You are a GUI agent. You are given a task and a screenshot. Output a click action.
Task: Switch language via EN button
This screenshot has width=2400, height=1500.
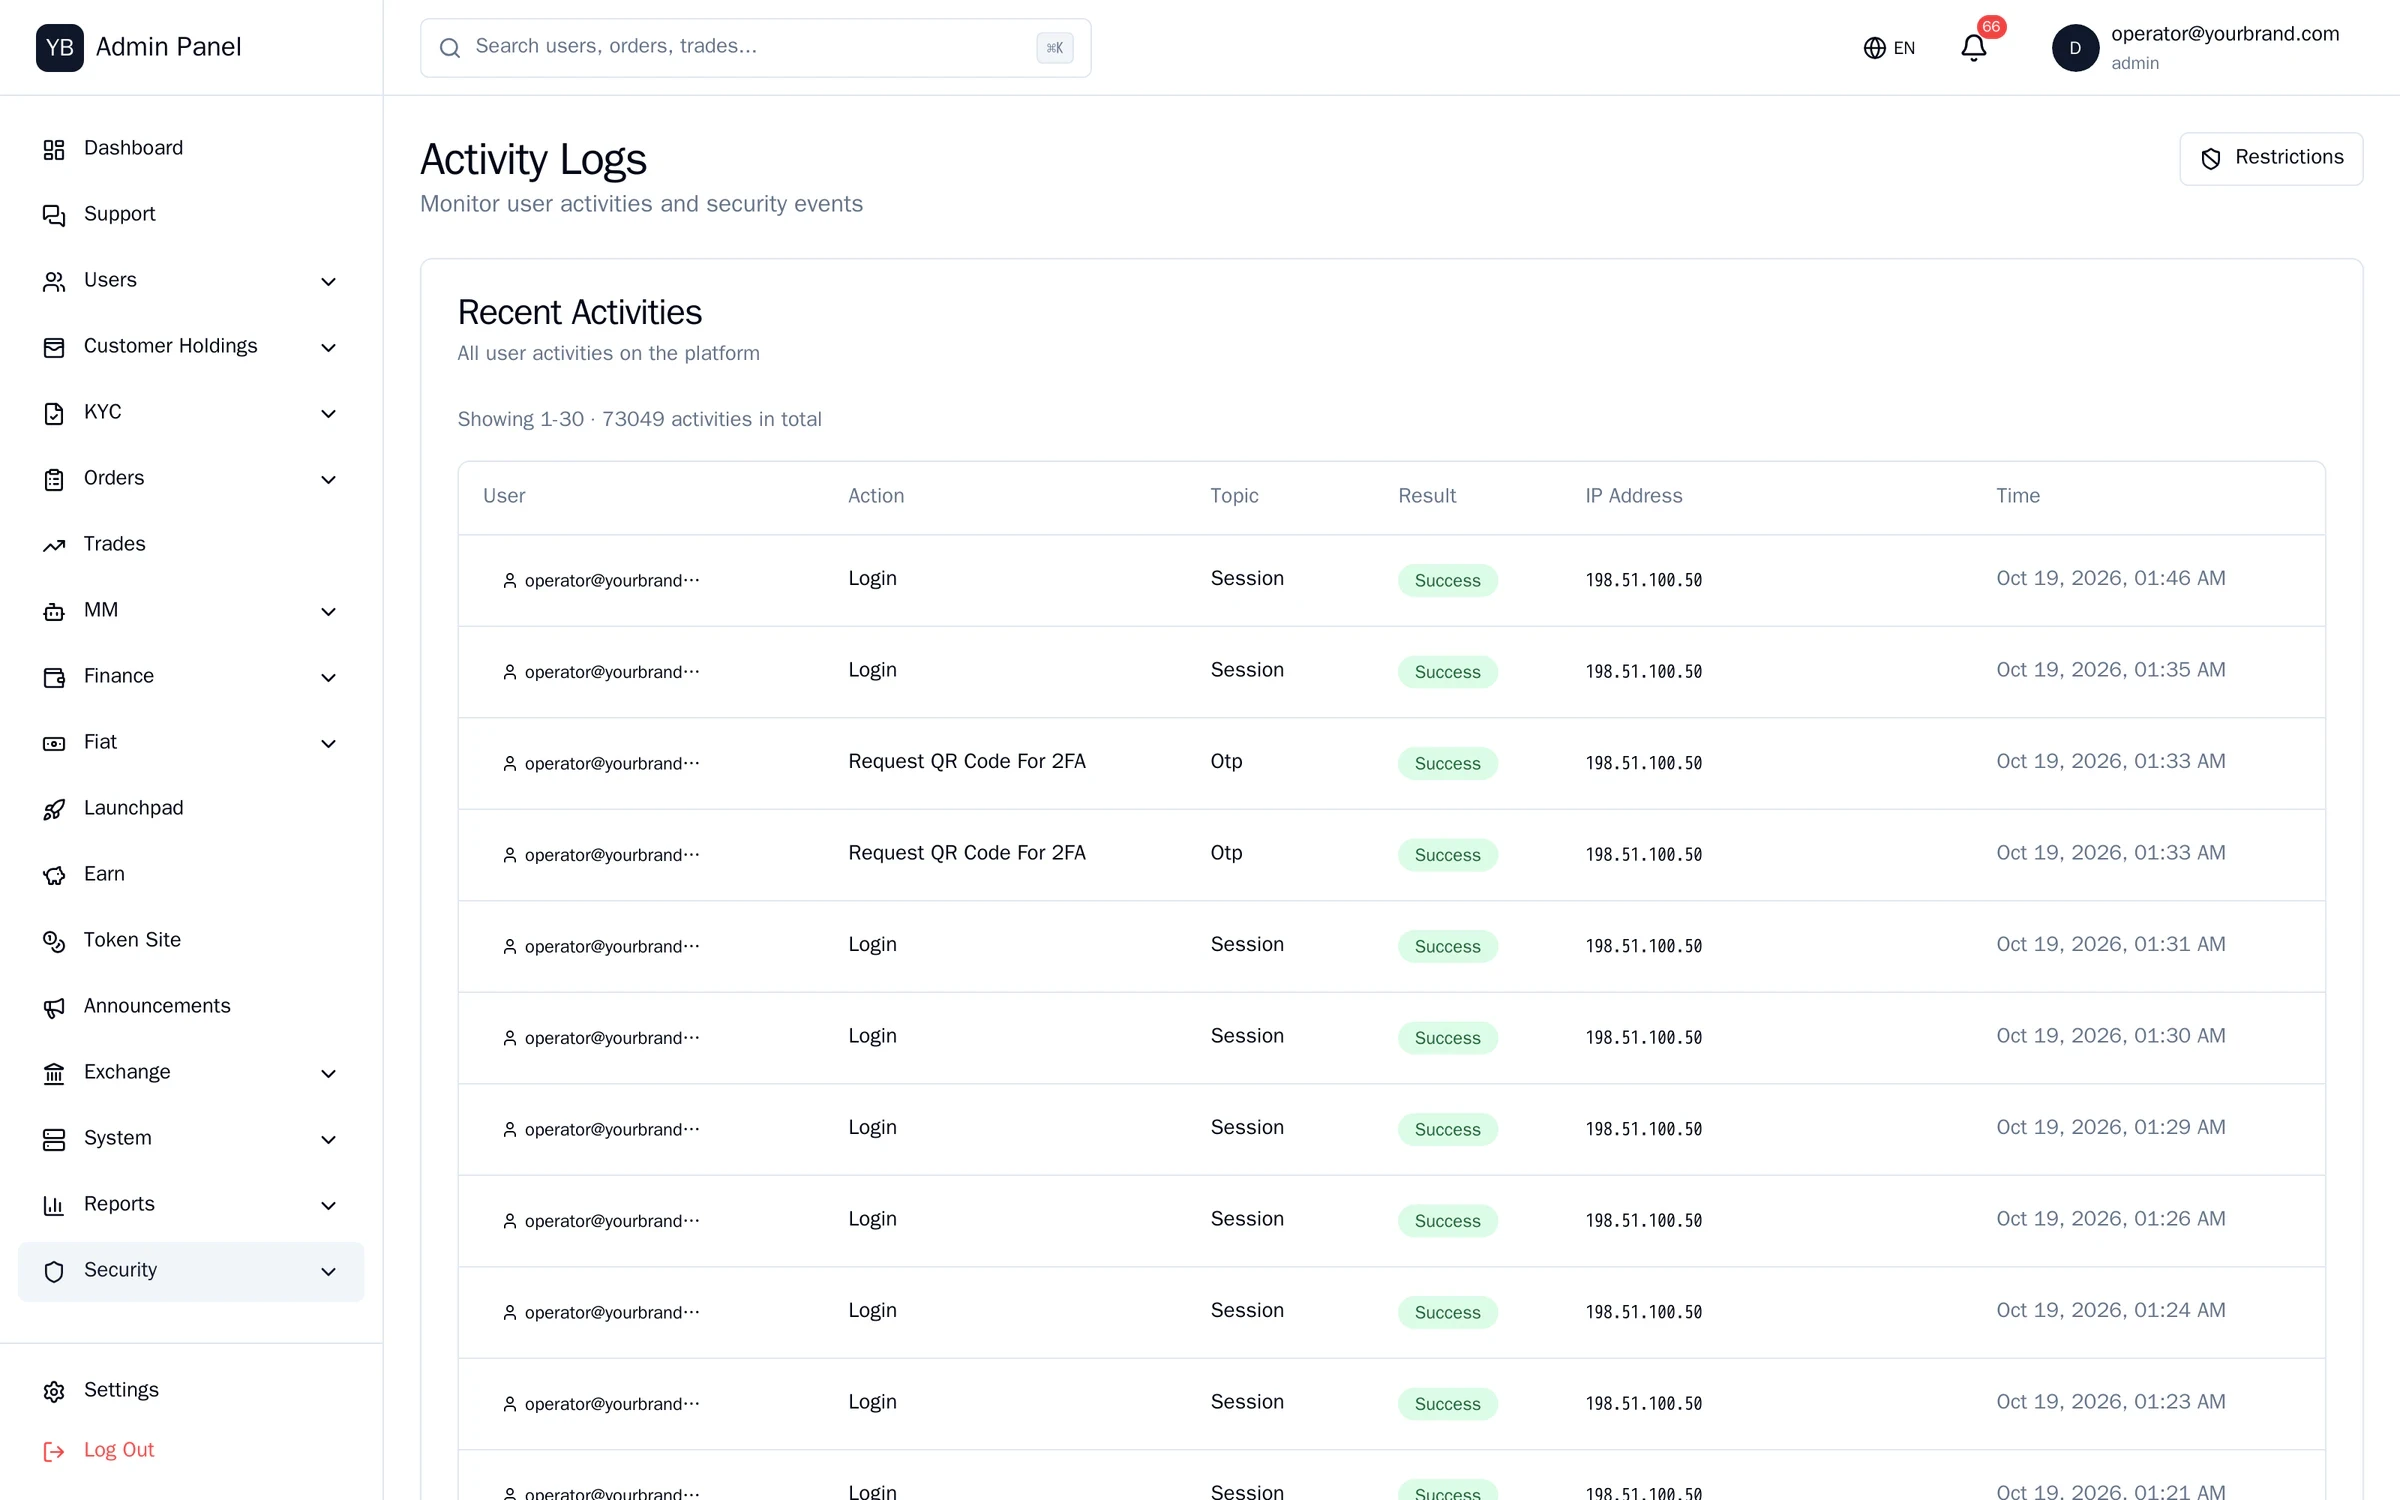click(x=1889, y=48)
